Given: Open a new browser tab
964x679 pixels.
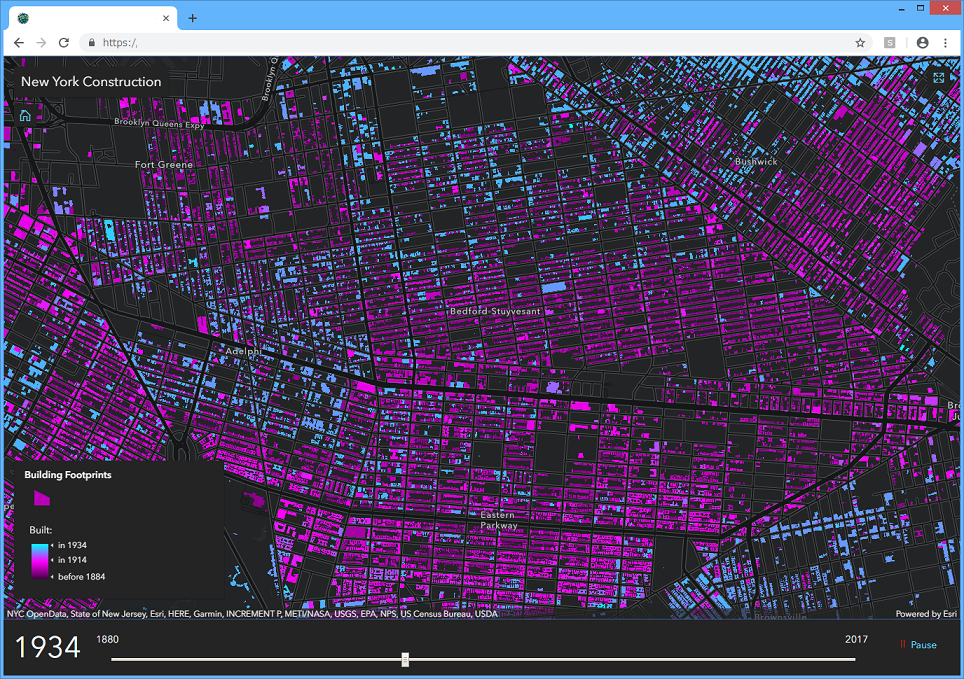Looking at the screenshot, I should (x=192, y=18).
